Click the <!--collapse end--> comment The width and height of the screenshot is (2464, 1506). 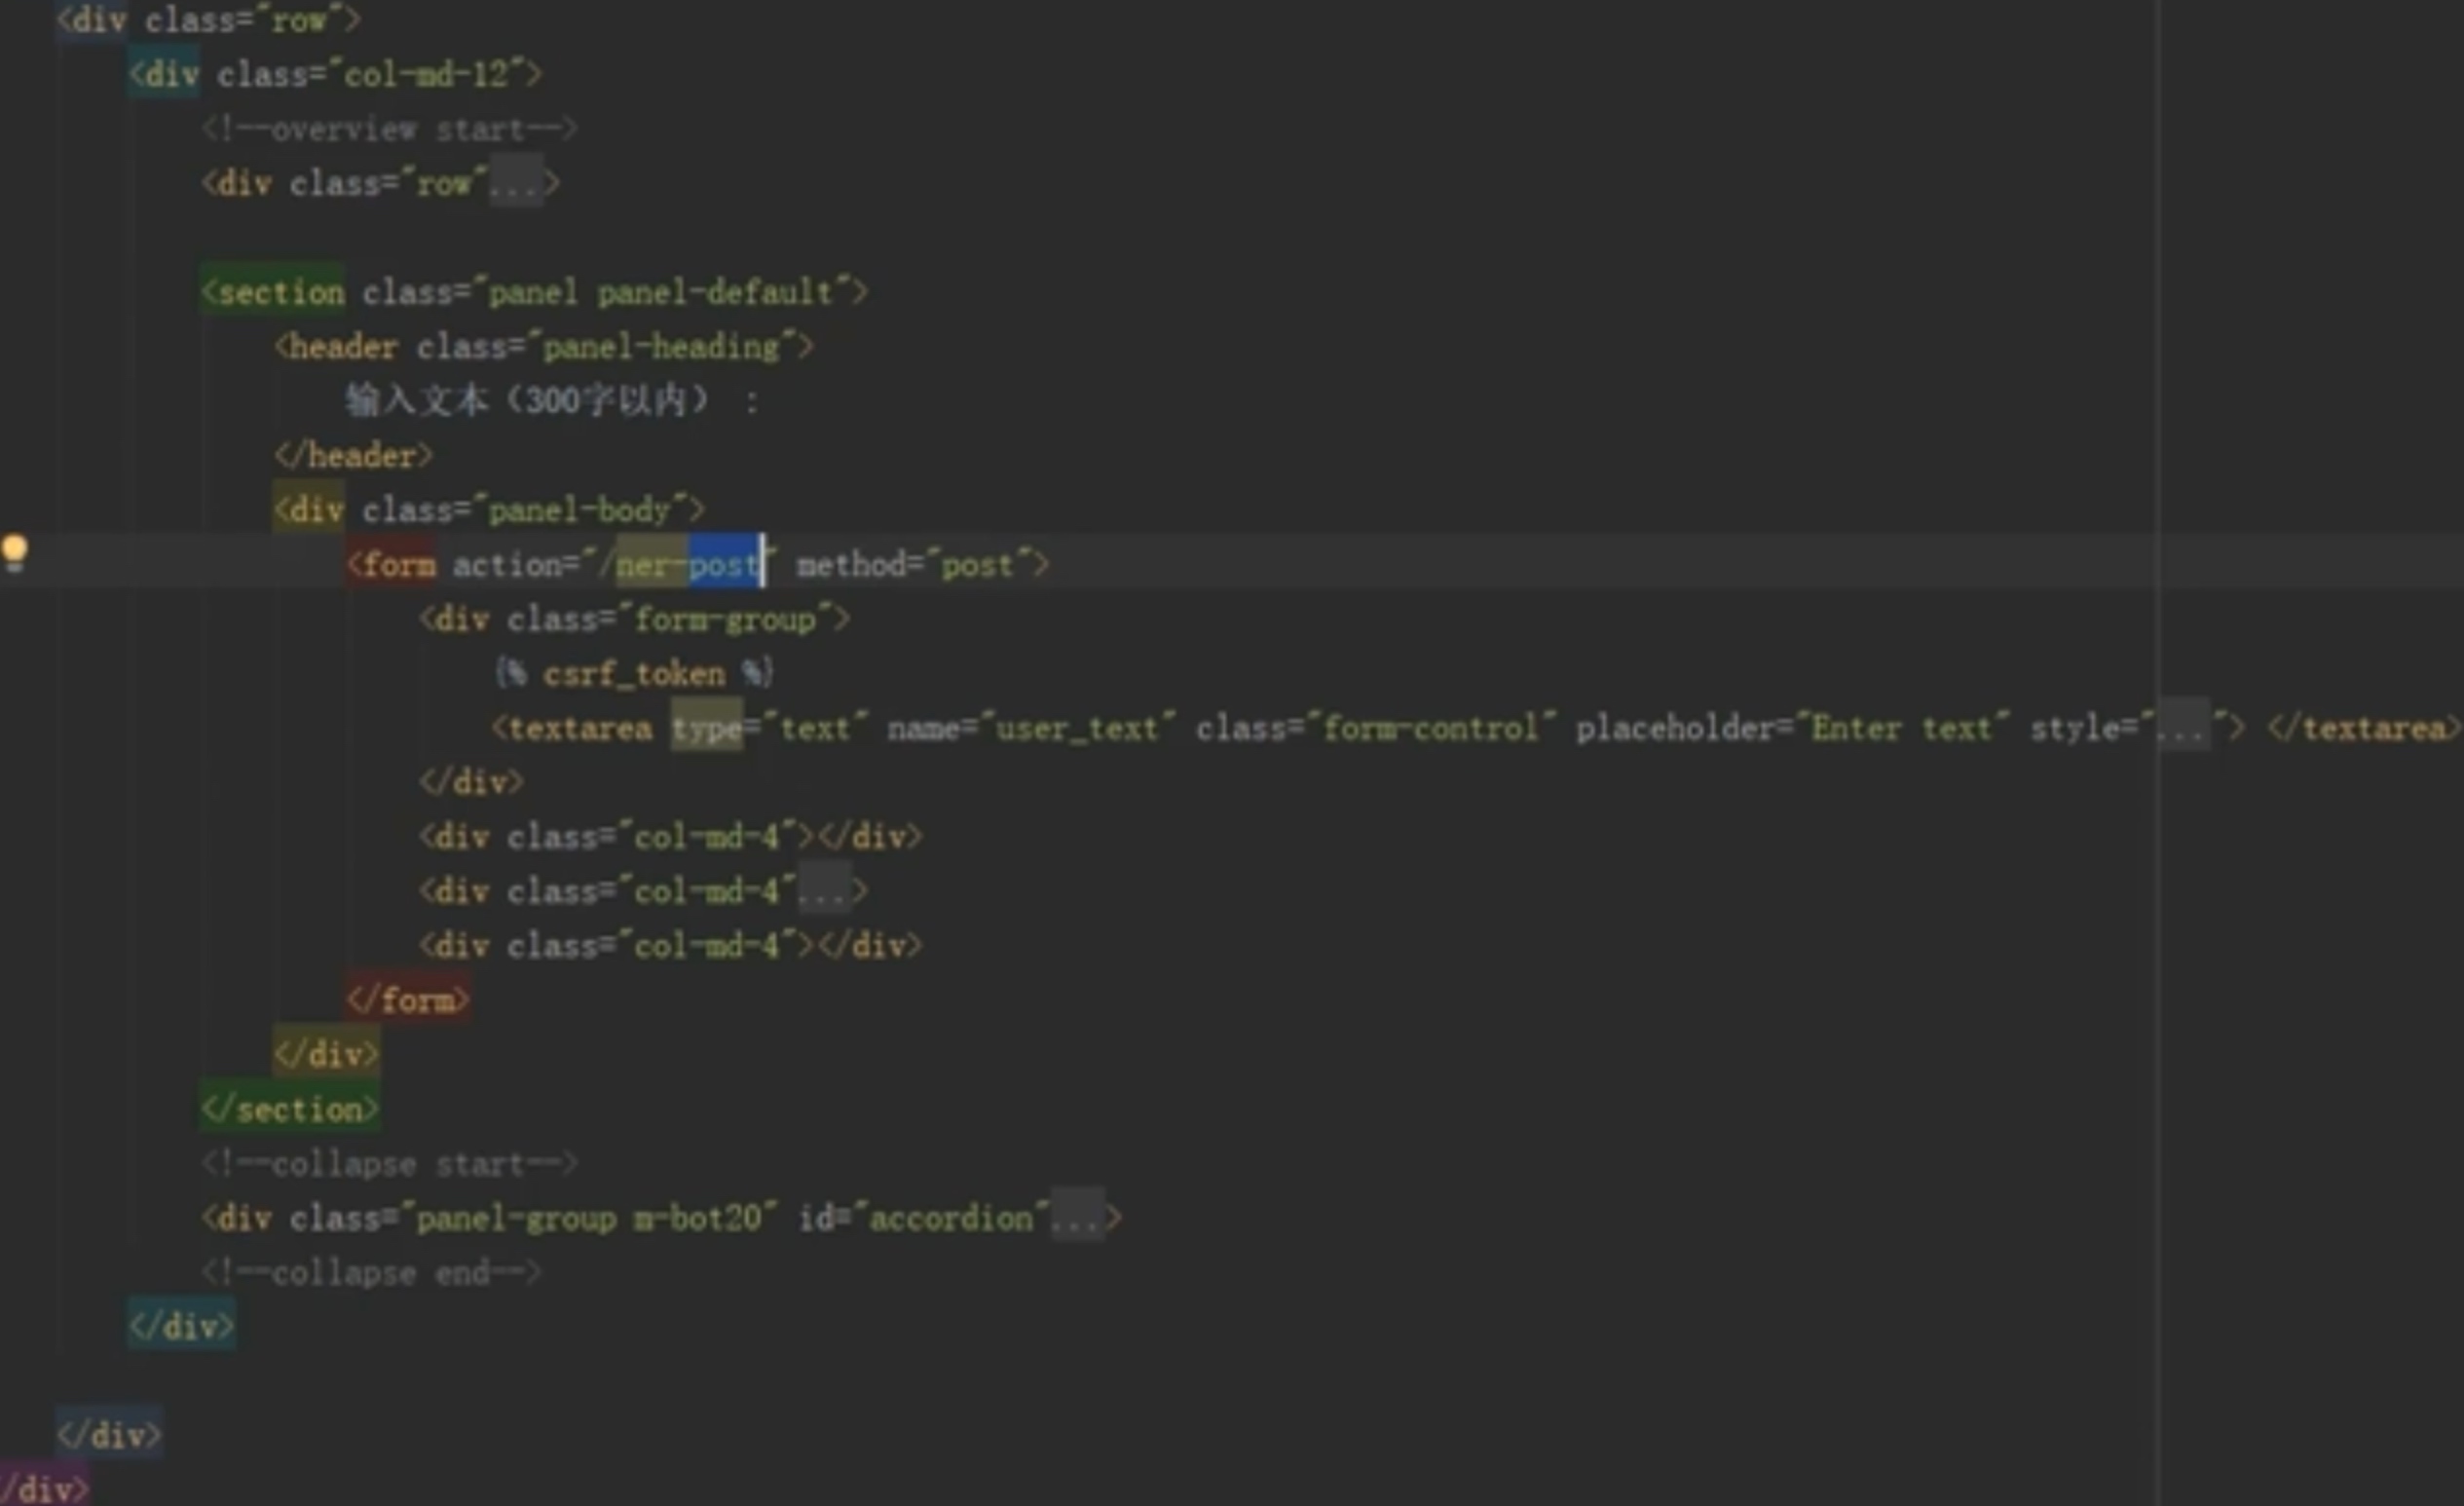tap(371, 1272)
